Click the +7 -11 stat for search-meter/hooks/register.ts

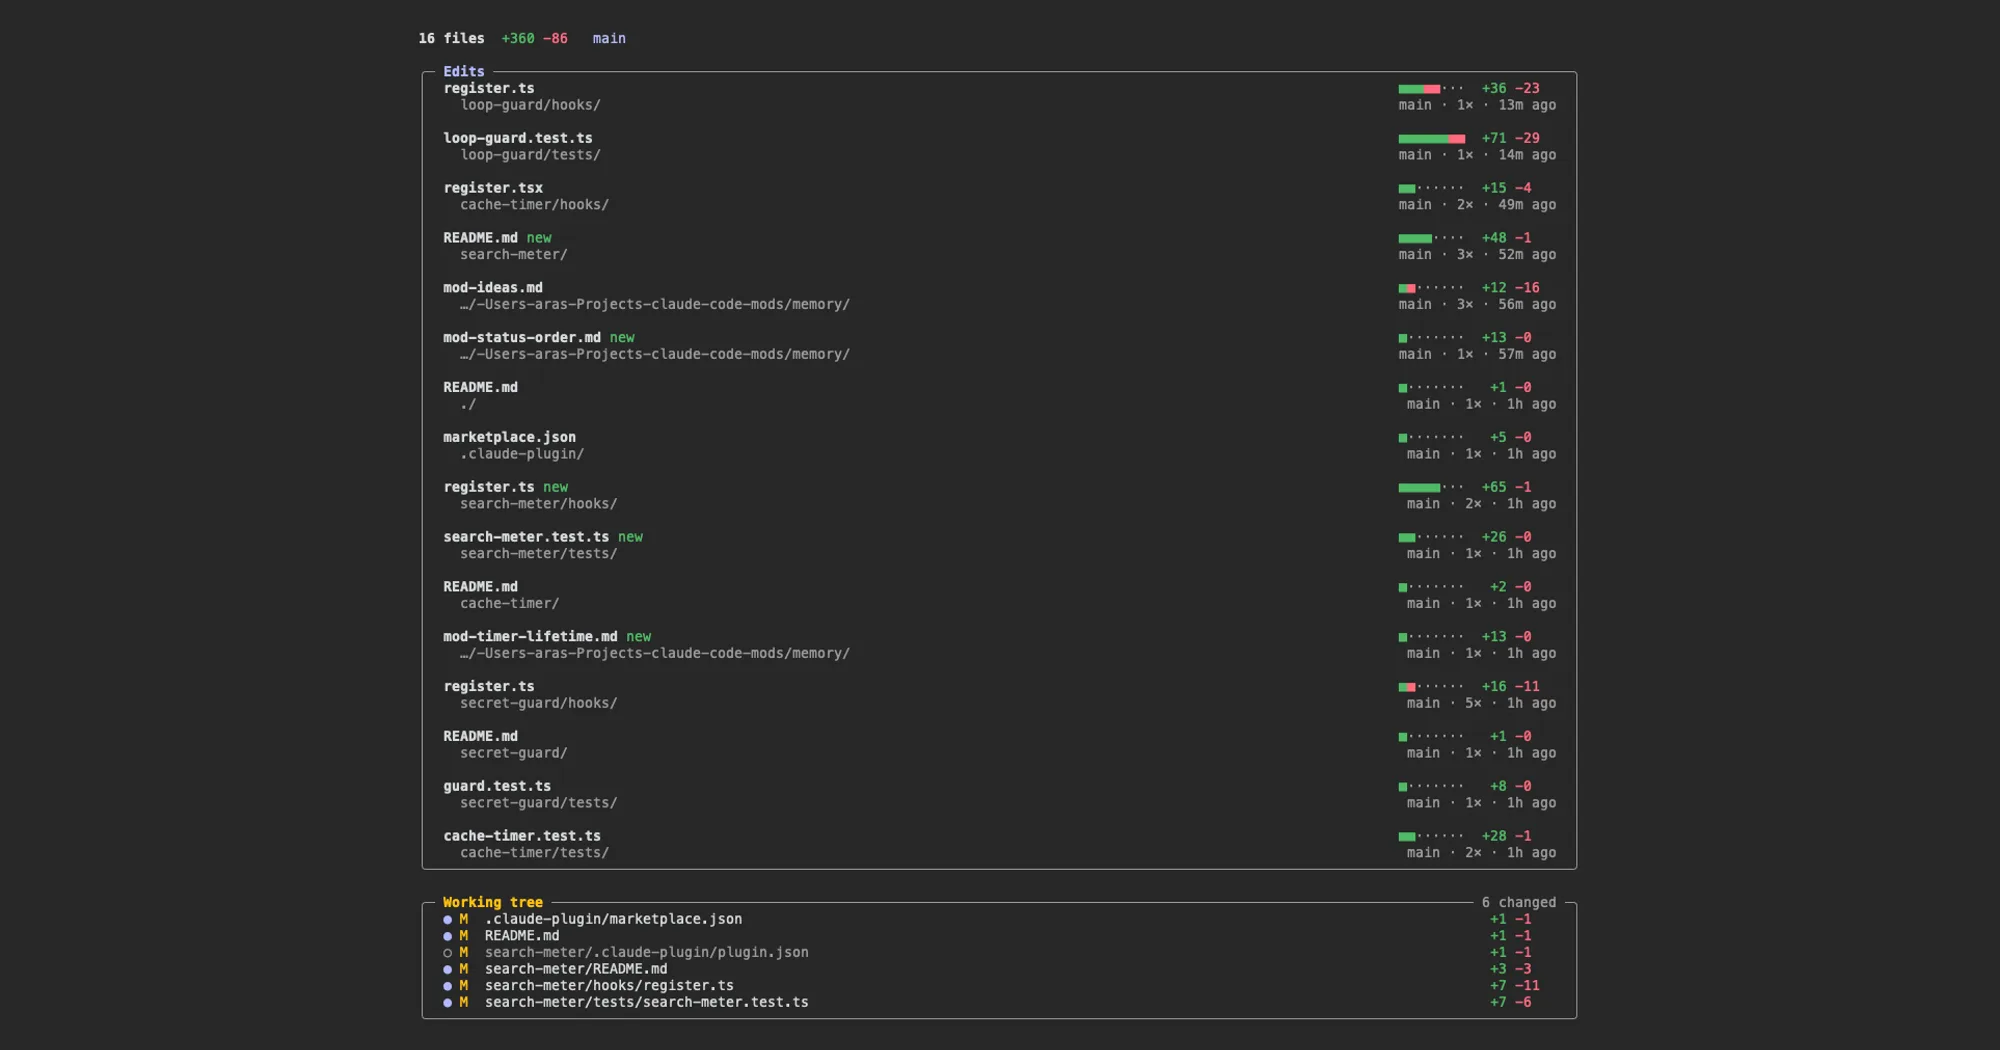click(x=1514, y=986)
